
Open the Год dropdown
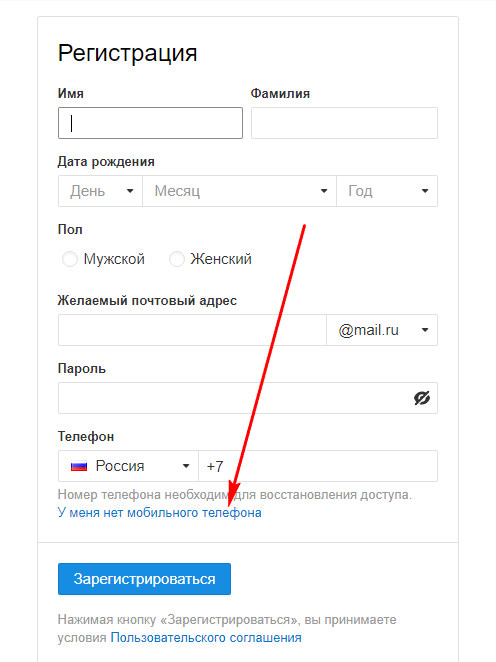click(387, 191)
